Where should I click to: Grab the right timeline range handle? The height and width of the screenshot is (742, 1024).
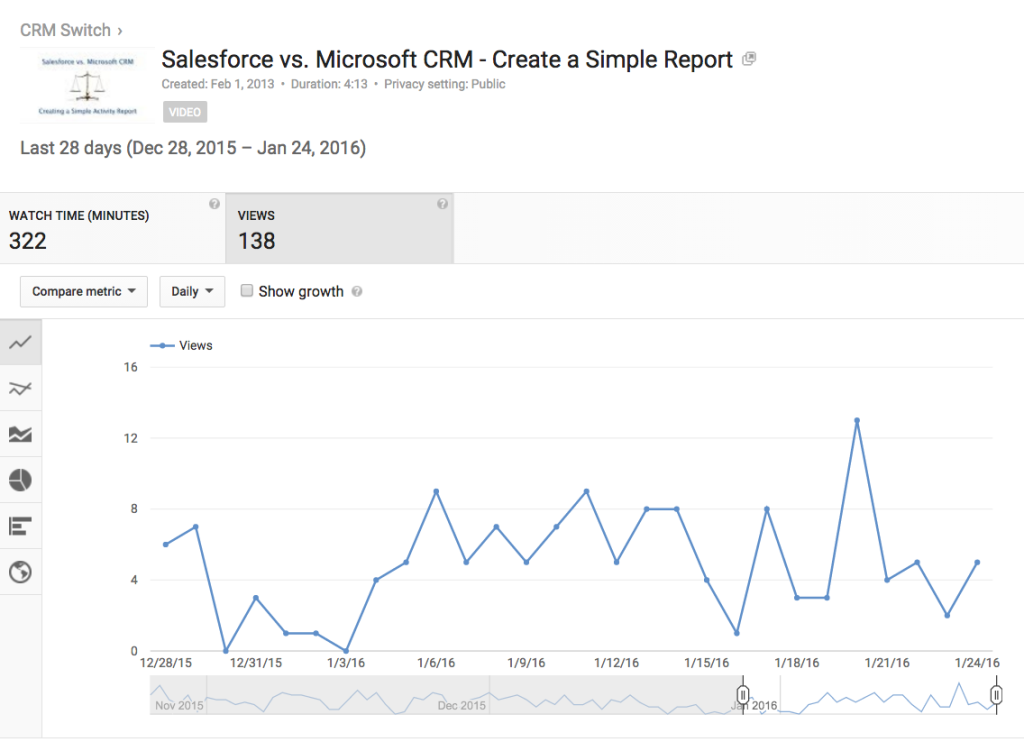point(996,695)
